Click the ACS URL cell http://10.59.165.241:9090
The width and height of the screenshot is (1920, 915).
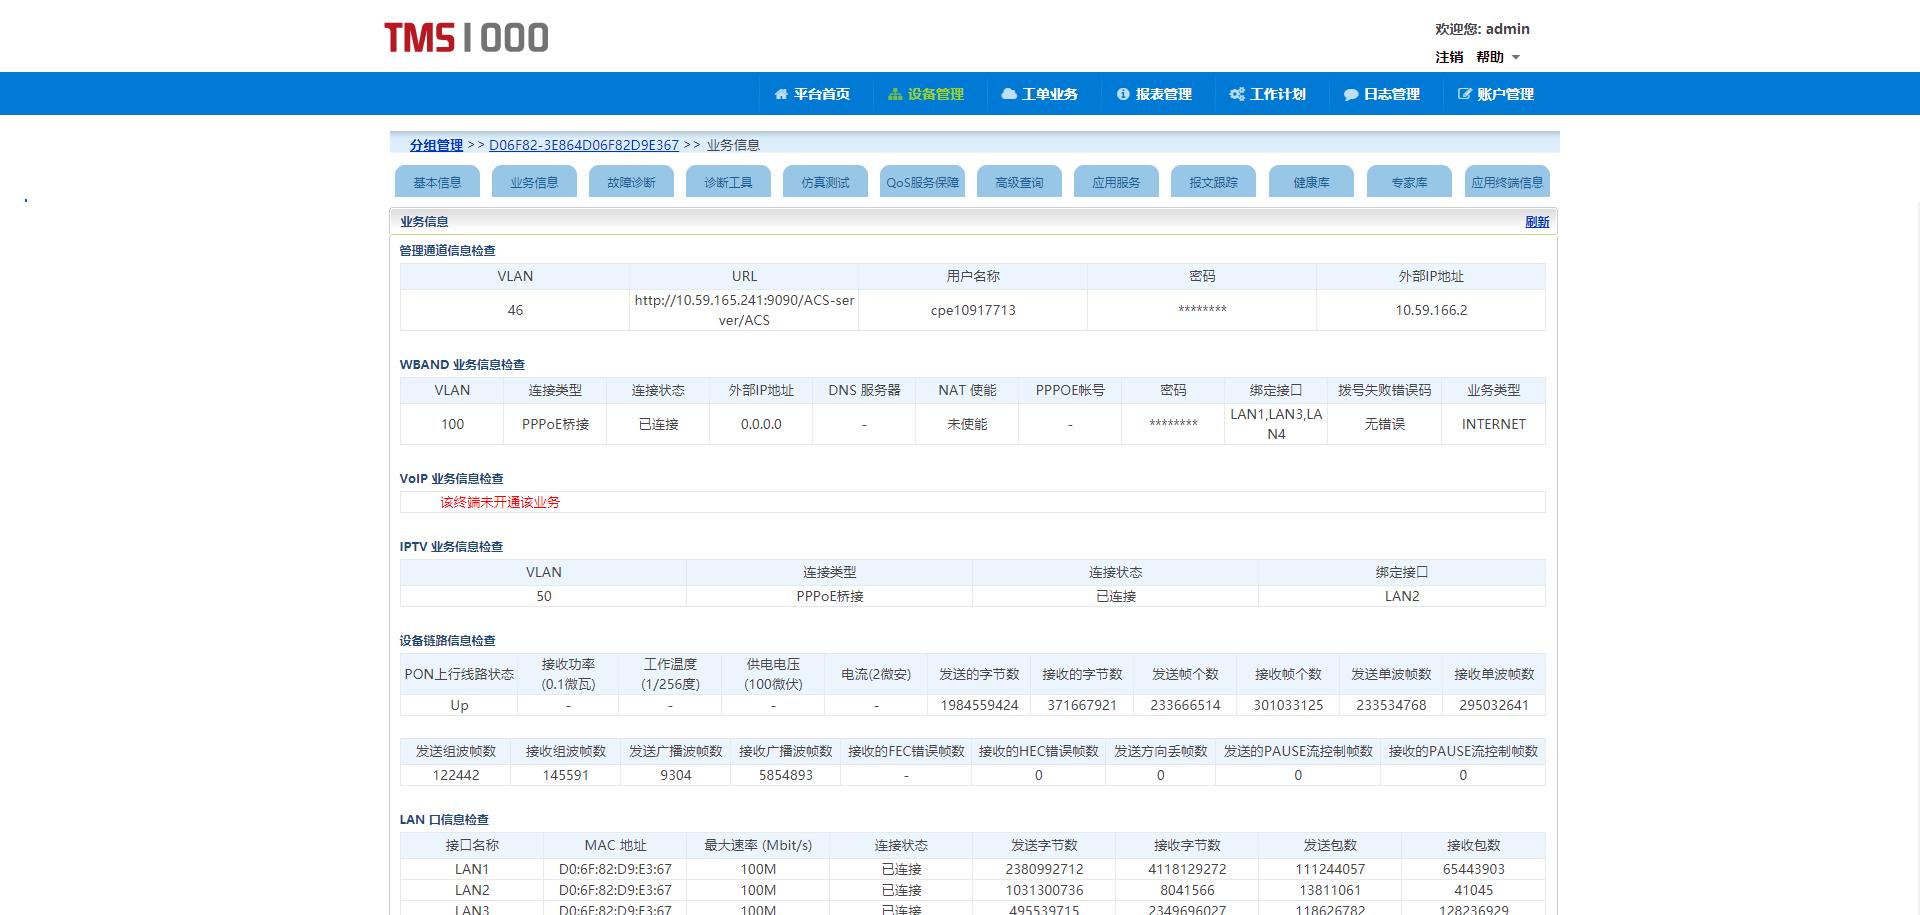coord(744,310)
